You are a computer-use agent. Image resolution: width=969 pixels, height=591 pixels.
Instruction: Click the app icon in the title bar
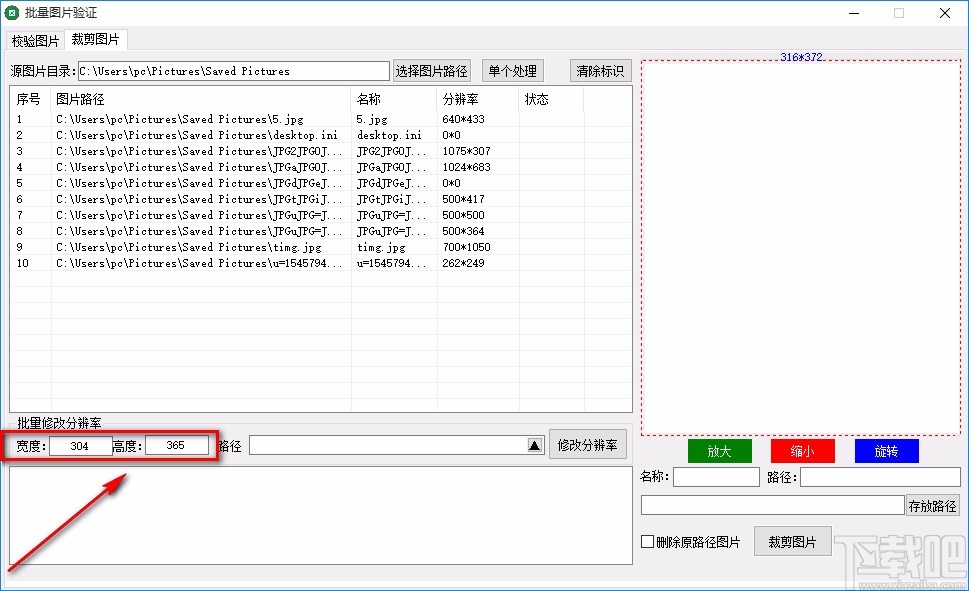coord(12,12)
